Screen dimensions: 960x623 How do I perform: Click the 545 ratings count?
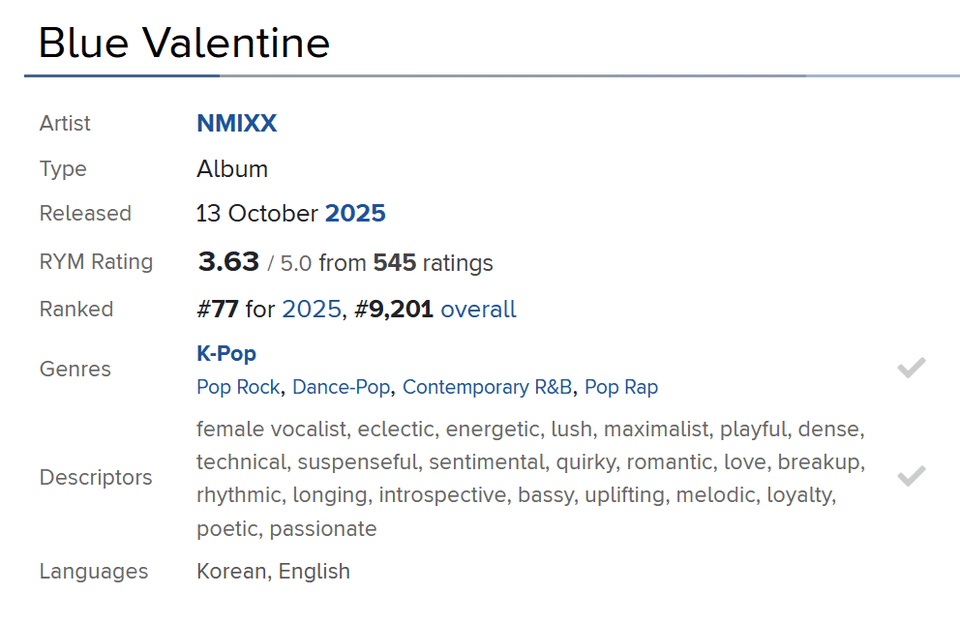click(x=394, y=264)
